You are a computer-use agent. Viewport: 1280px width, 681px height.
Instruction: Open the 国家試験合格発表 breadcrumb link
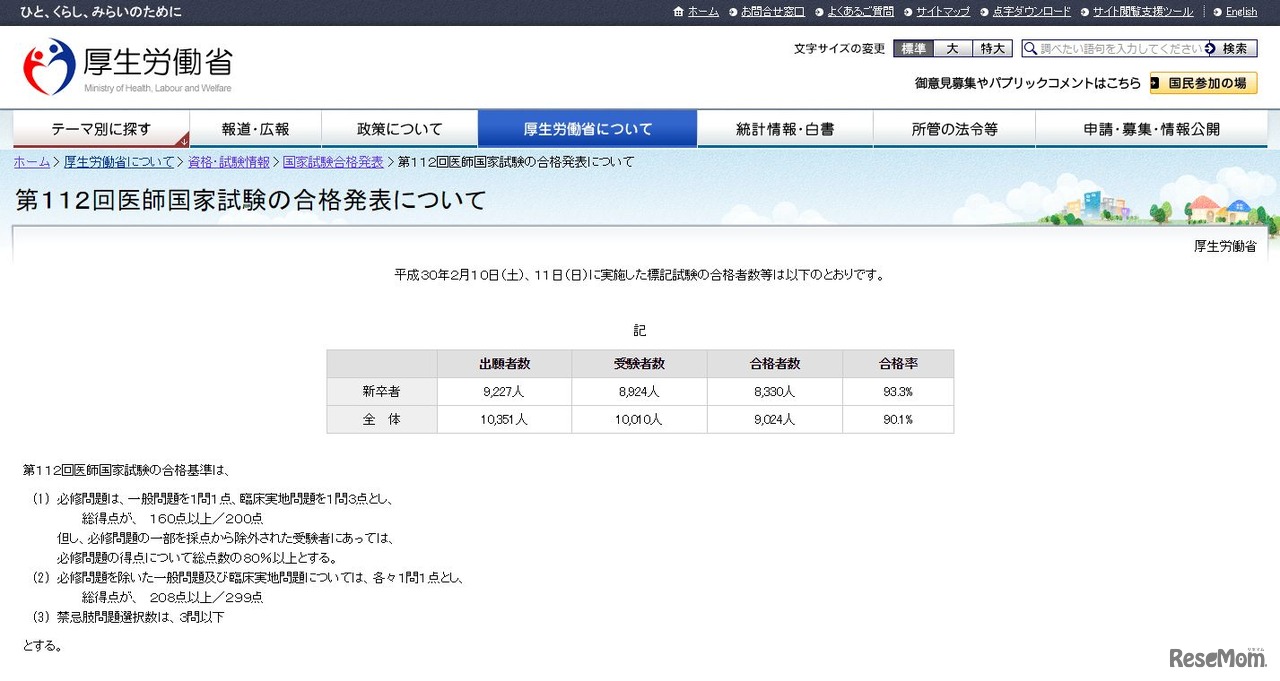click(x=333, y=161)
